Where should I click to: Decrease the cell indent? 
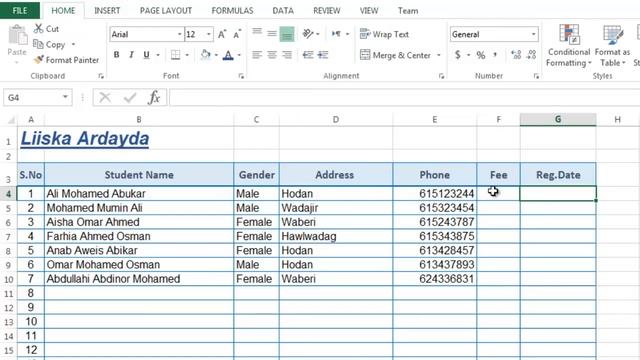tap(308, 55)
